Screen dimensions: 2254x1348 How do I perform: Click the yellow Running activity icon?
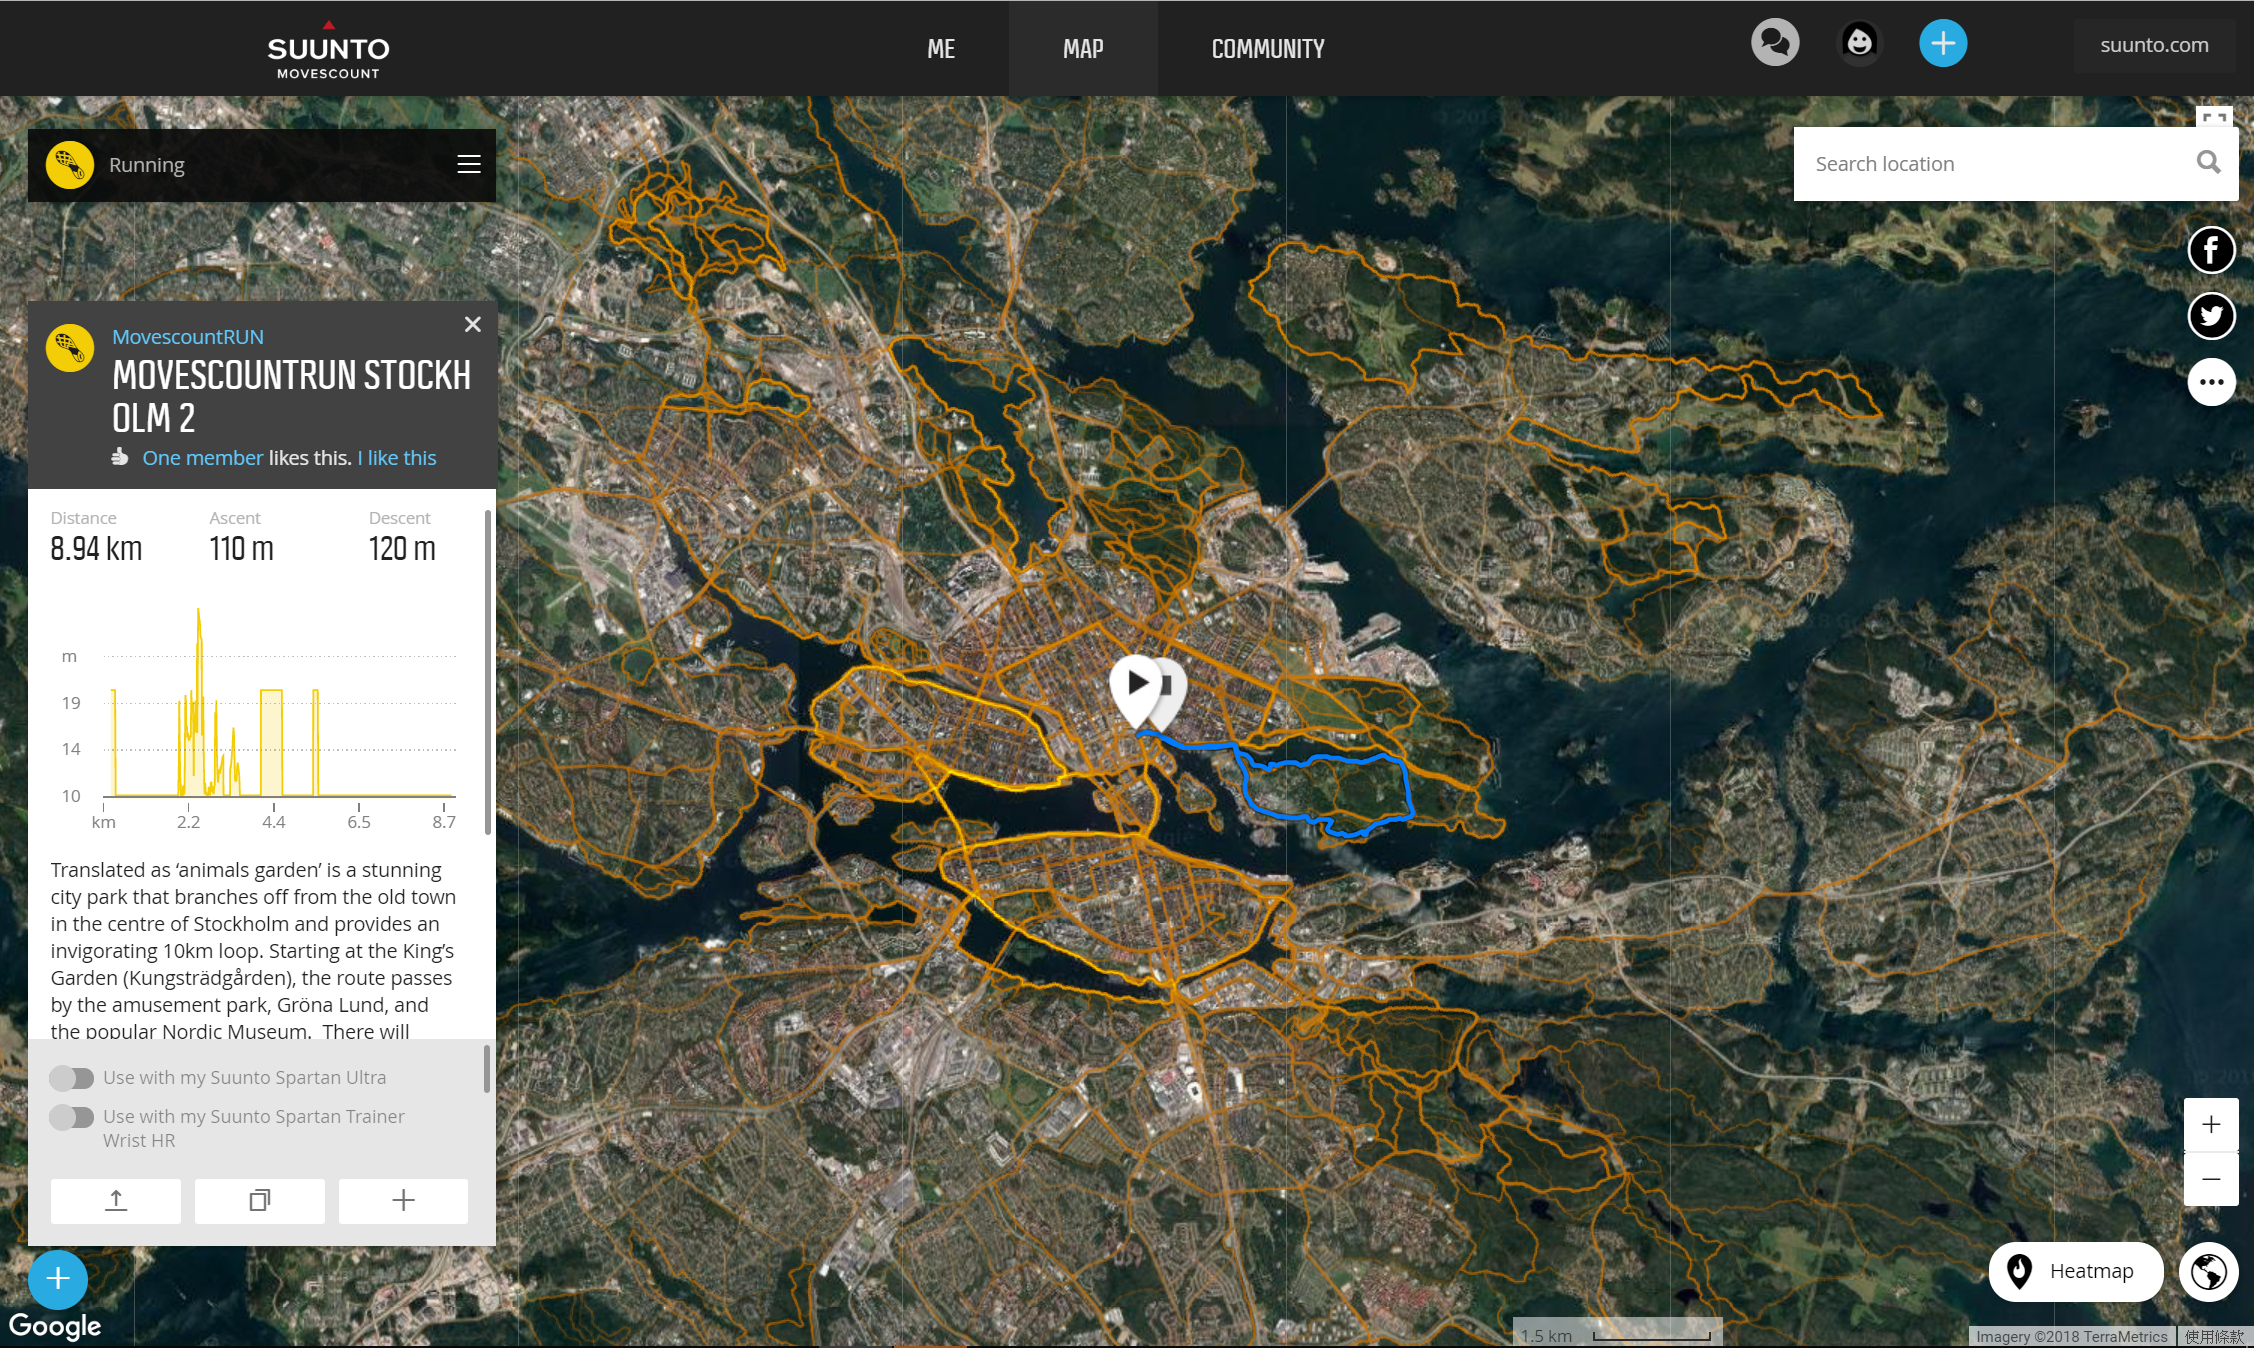tap(70, 165)
